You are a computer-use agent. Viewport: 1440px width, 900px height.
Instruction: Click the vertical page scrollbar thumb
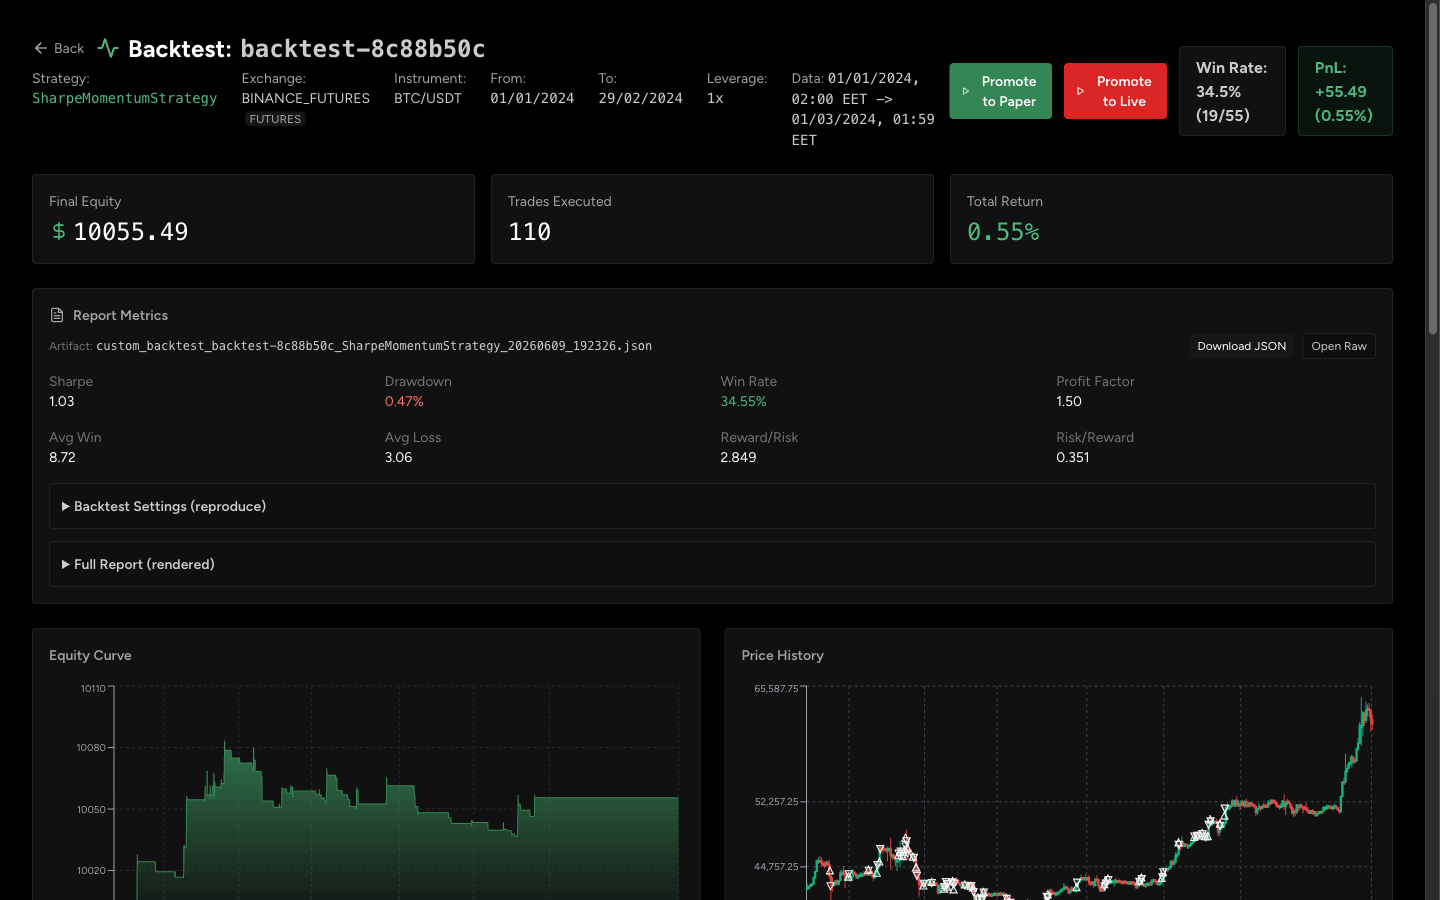1432,170
